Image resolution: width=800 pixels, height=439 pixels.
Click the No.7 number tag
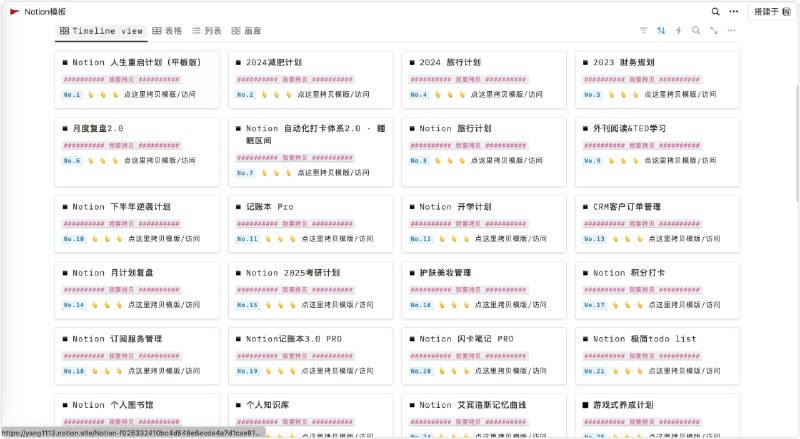tap(245, 173)
